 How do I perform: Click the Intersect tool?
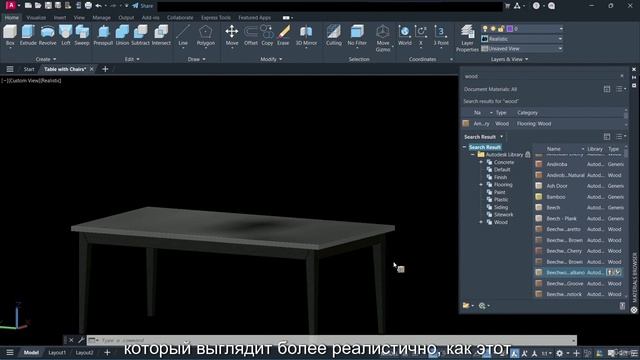161,35
